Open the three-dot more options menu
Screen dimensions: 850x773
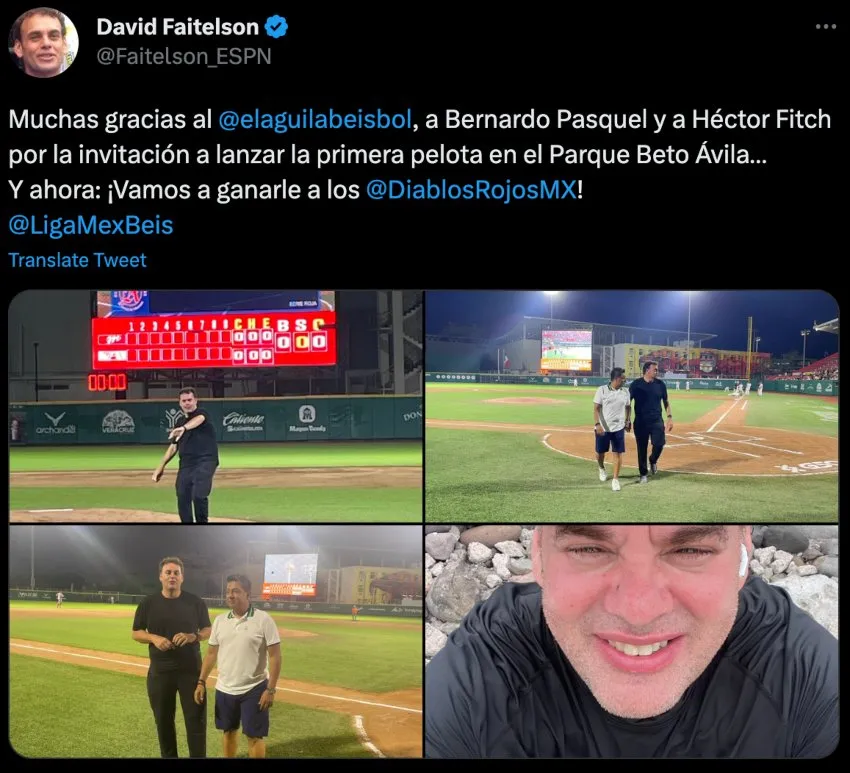click(826, 27)
